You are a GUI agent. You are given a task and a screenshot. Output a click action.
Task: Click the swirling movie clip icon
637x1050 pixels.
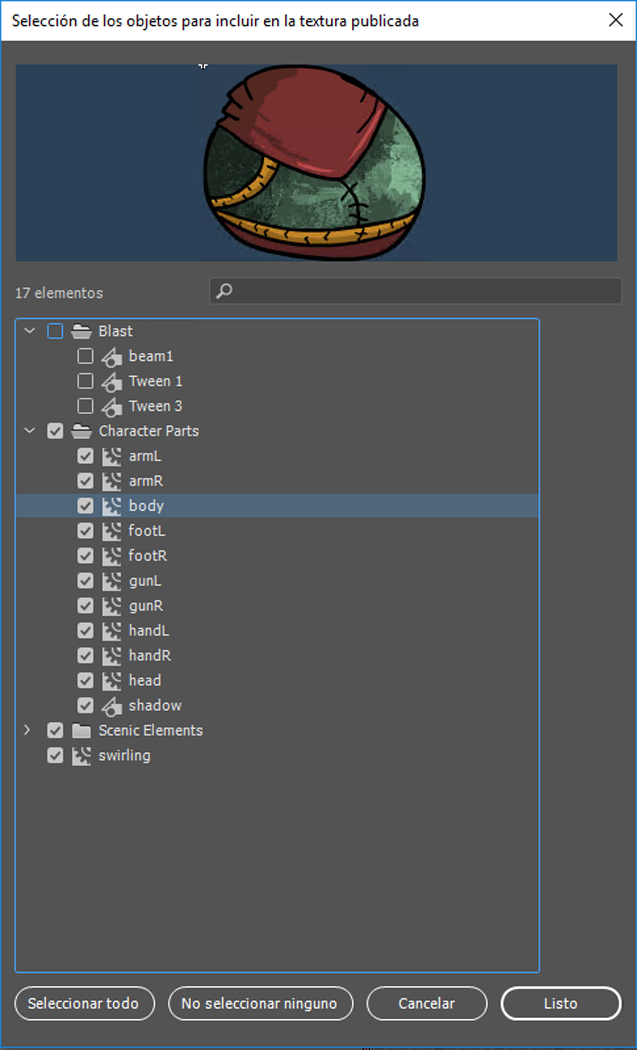coord(81,756)
